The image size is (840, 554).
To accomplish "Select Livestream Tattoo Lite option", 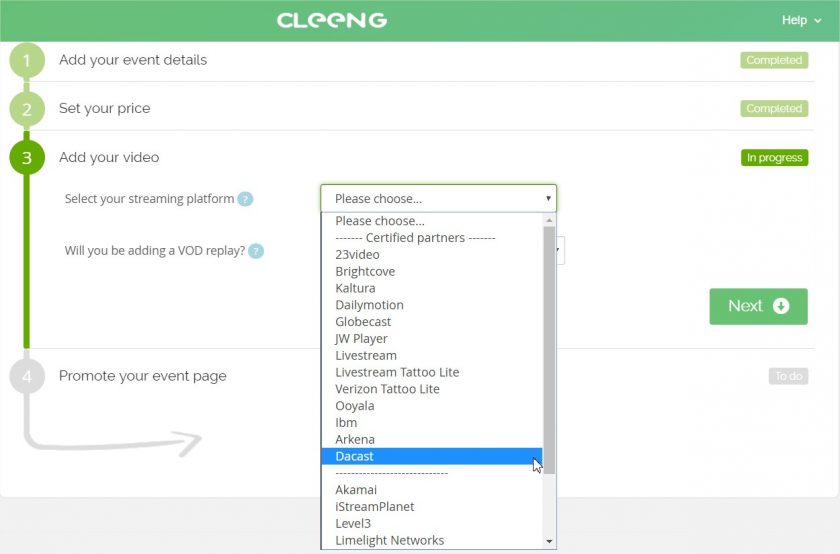I will [432, 372].
